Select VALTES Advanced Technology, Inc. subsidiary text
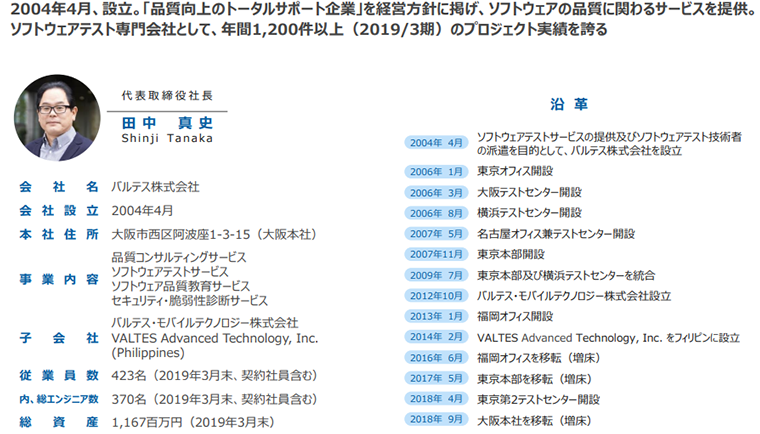The width and height of the screenshot is (760, 434). click(215, 338)
